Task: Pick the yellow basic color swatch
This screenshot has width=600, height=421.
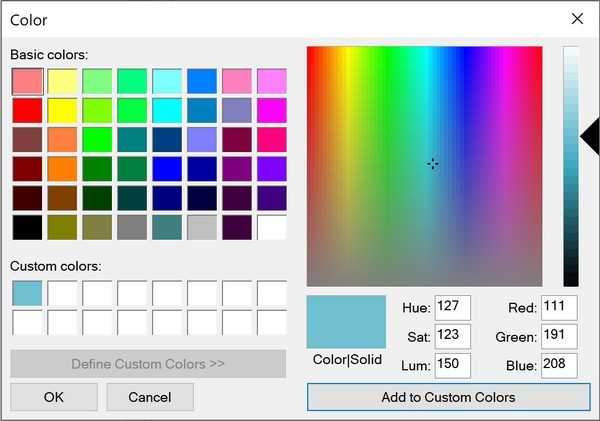Action: [x=62, y=110]
